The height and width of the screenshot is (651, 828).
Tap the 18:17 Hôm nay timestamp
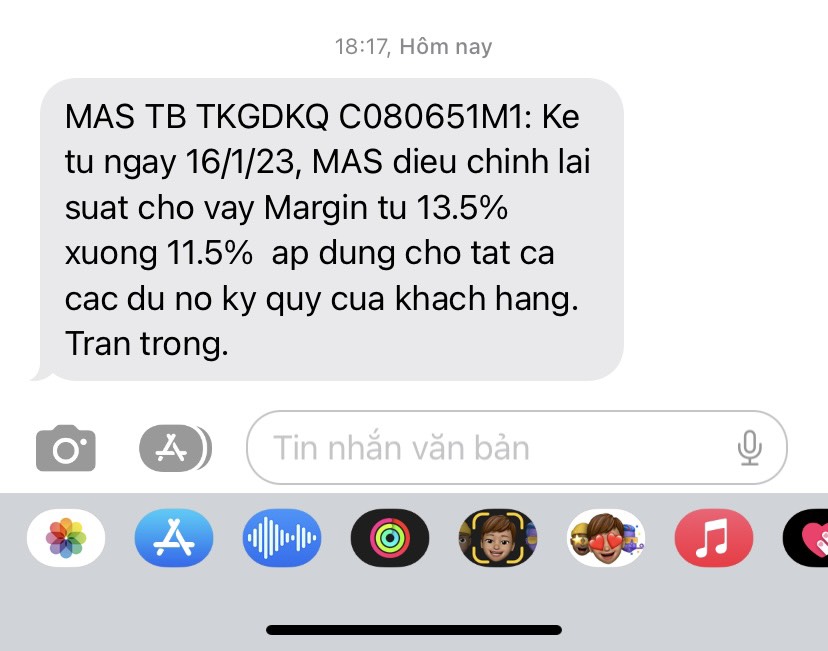(x=413, y=46)
